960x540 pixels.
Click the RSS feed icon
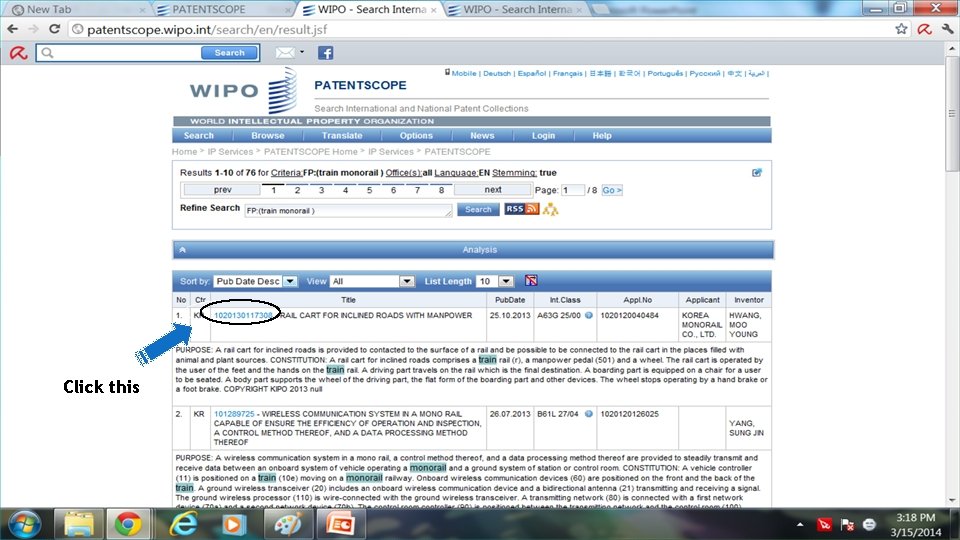[521, 209]
